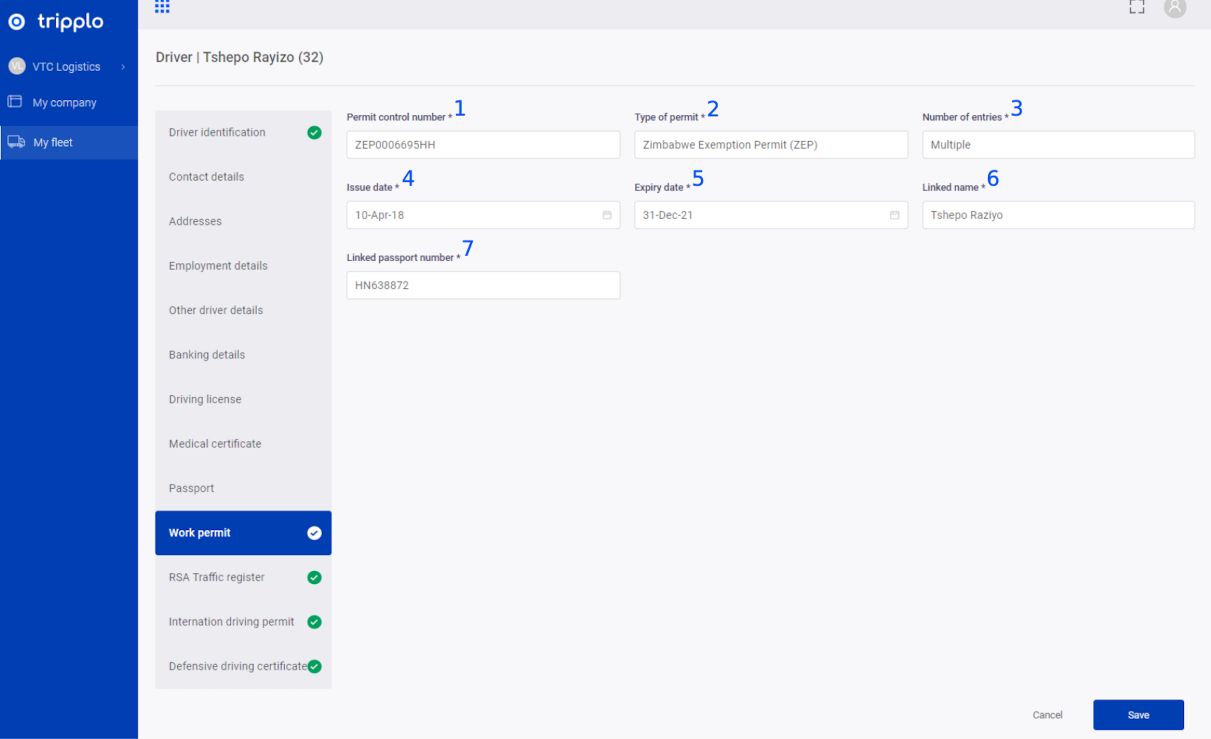Click the Cancel button
Image resolution: width=1211 pixels, height=739 pixels.
[x=1047, y=715]
